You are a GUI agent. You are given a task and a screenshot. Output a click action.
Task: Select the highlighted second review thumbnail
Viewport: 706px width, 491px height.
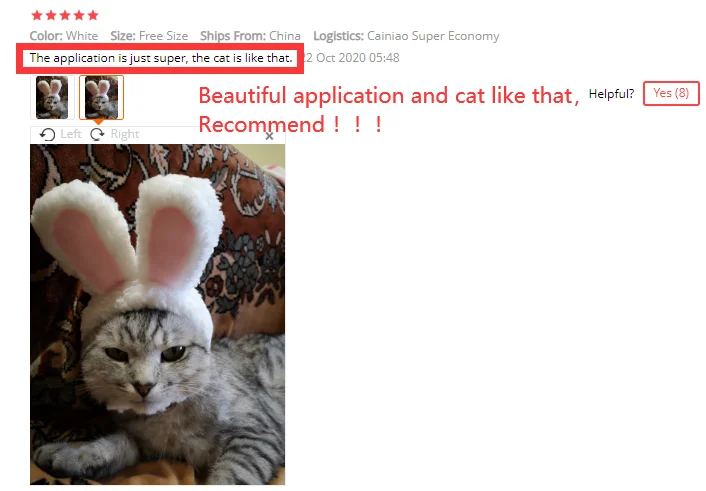pos(101,97)
